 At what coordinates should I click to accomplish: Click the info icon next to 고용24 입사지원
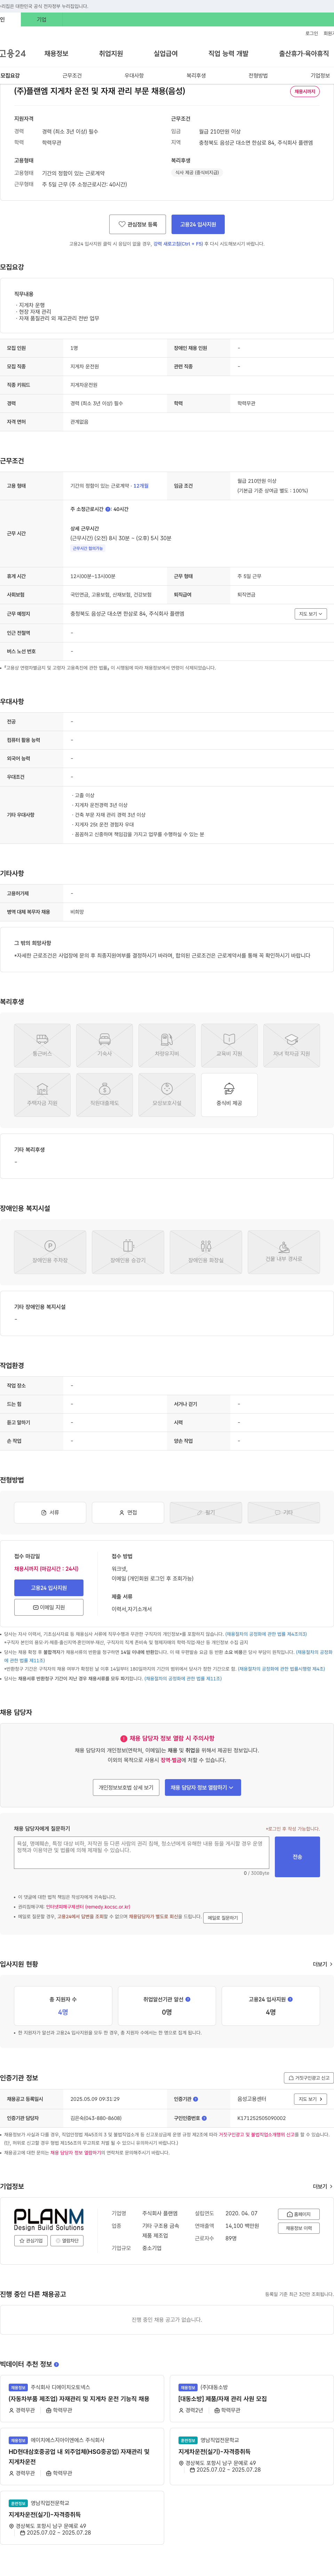pos(290,1999)
